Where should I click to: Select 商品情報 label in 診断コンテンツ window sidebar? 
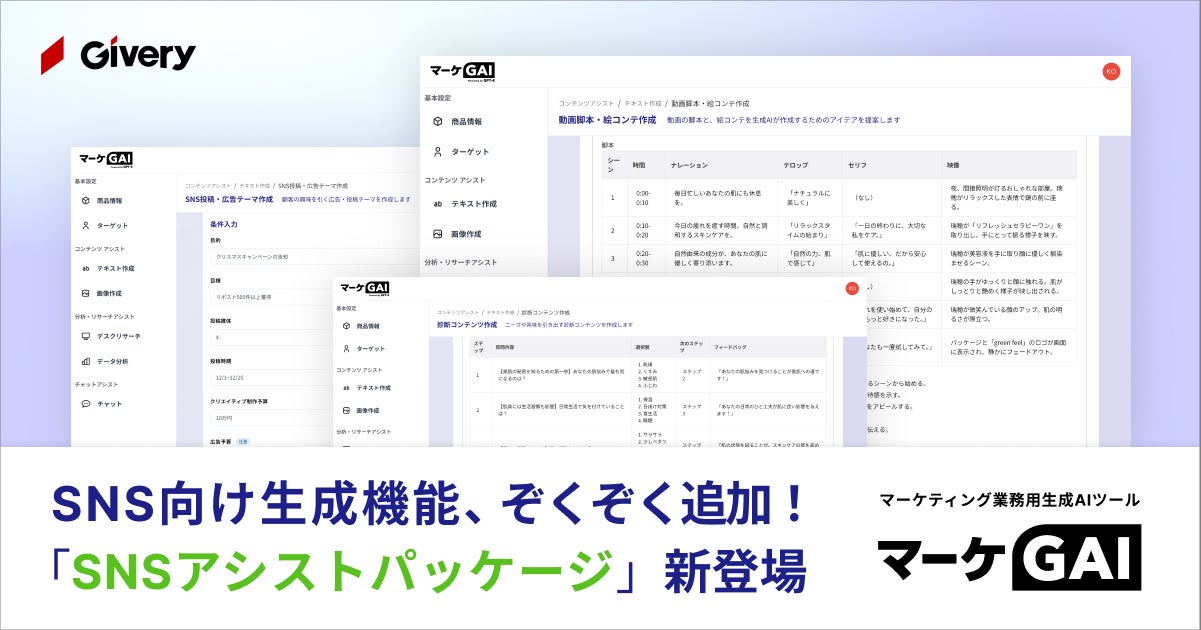(x=369, y=326)
